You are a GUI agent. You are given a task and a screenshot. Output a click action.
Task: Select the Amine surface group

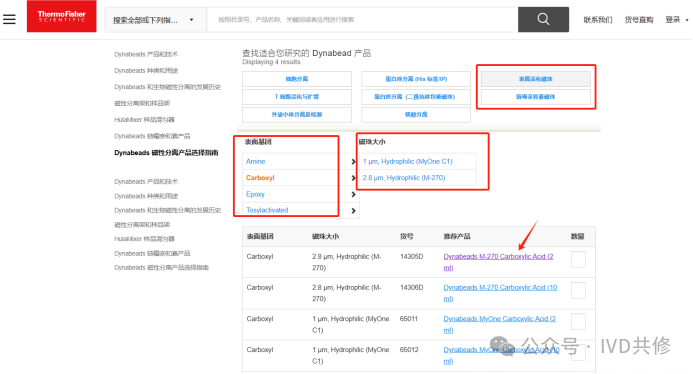[255, 161]
